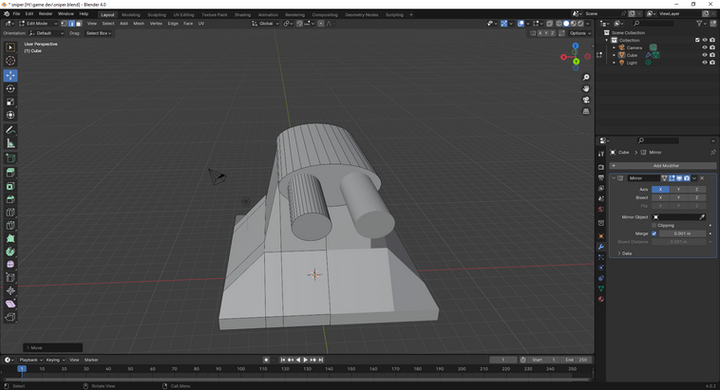Viewport: 720px width, 390px height.
Task: Choose the Smooth vertices tool
Action: 10,265
